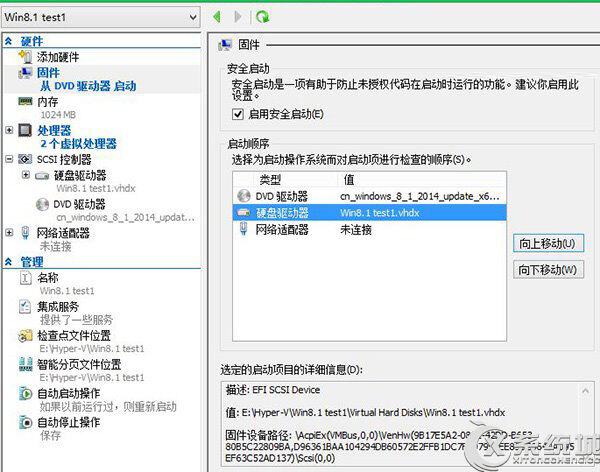Click the forward navigation arrow
This screenshot has width=600, height=472.
(238, 17)
